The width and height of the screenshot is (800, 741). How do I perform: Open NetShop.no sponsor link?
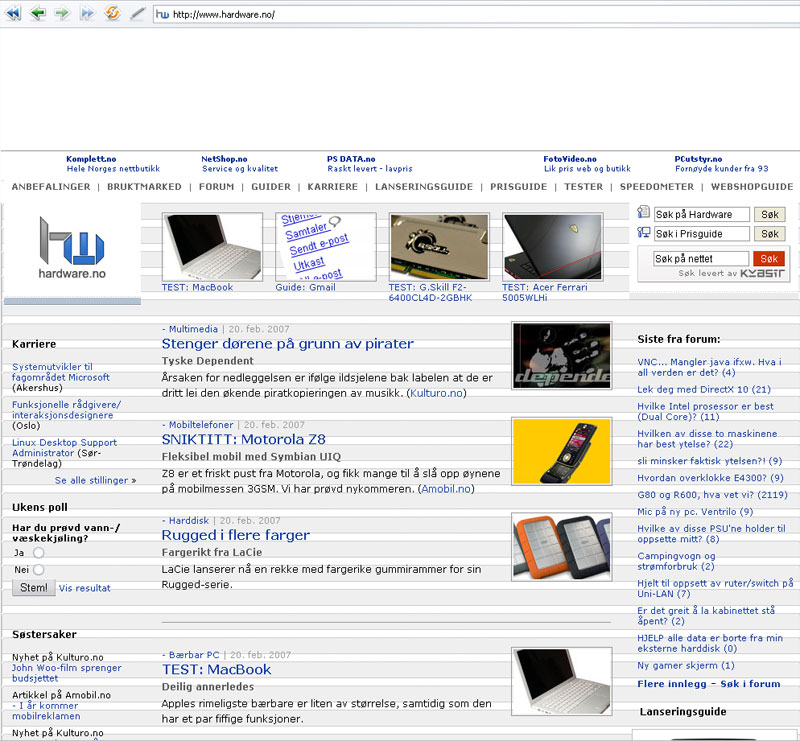click(x=224, y=159)
